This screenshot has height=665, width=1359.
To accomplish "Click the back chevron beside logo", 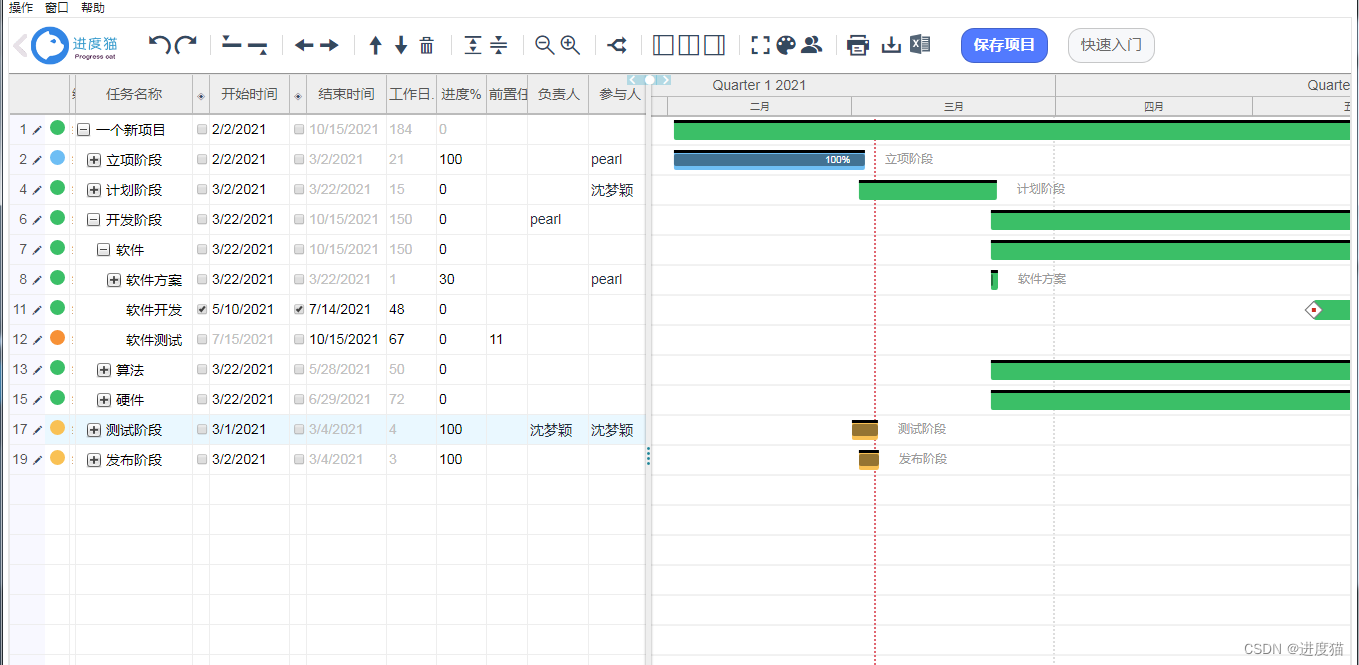I will tap(20, 46).
